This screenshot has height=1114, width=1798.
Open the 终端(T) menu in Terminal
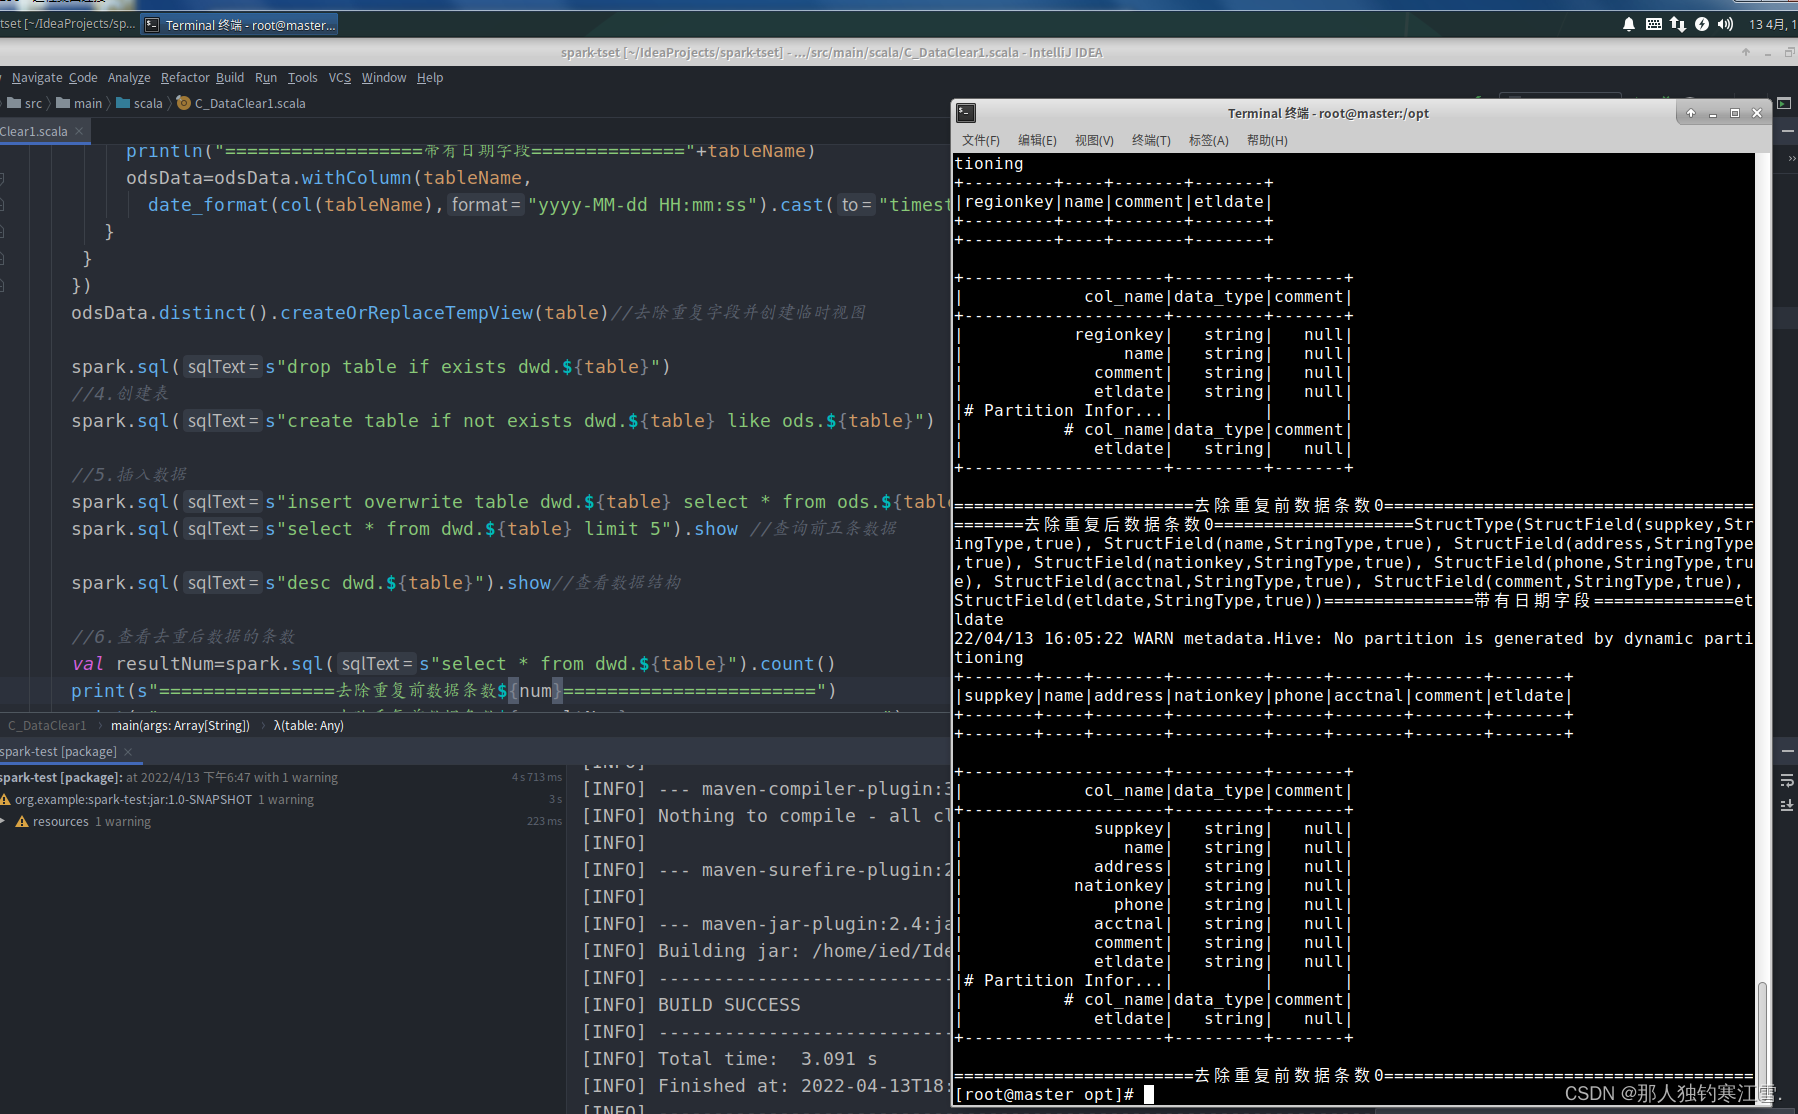(1151, 140)
